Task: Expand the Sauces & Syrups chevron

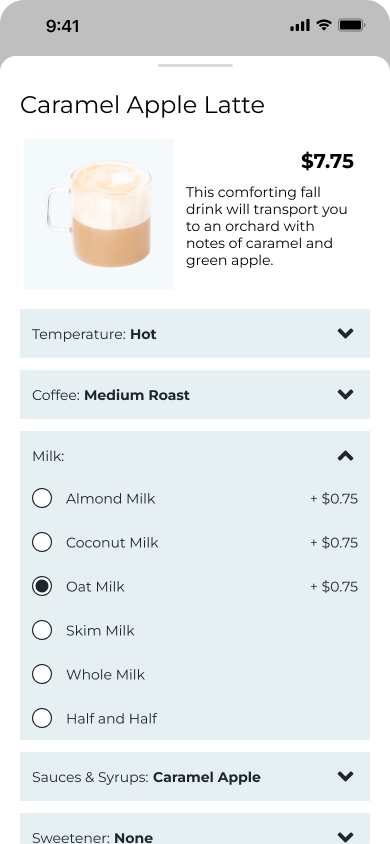Action: (345, 776)
